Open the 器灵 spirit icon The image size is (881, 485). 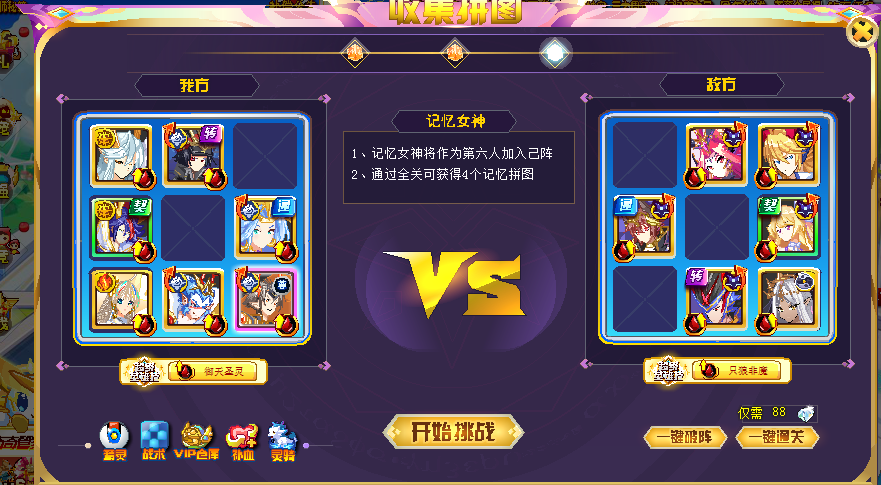[x=114, y=441]
